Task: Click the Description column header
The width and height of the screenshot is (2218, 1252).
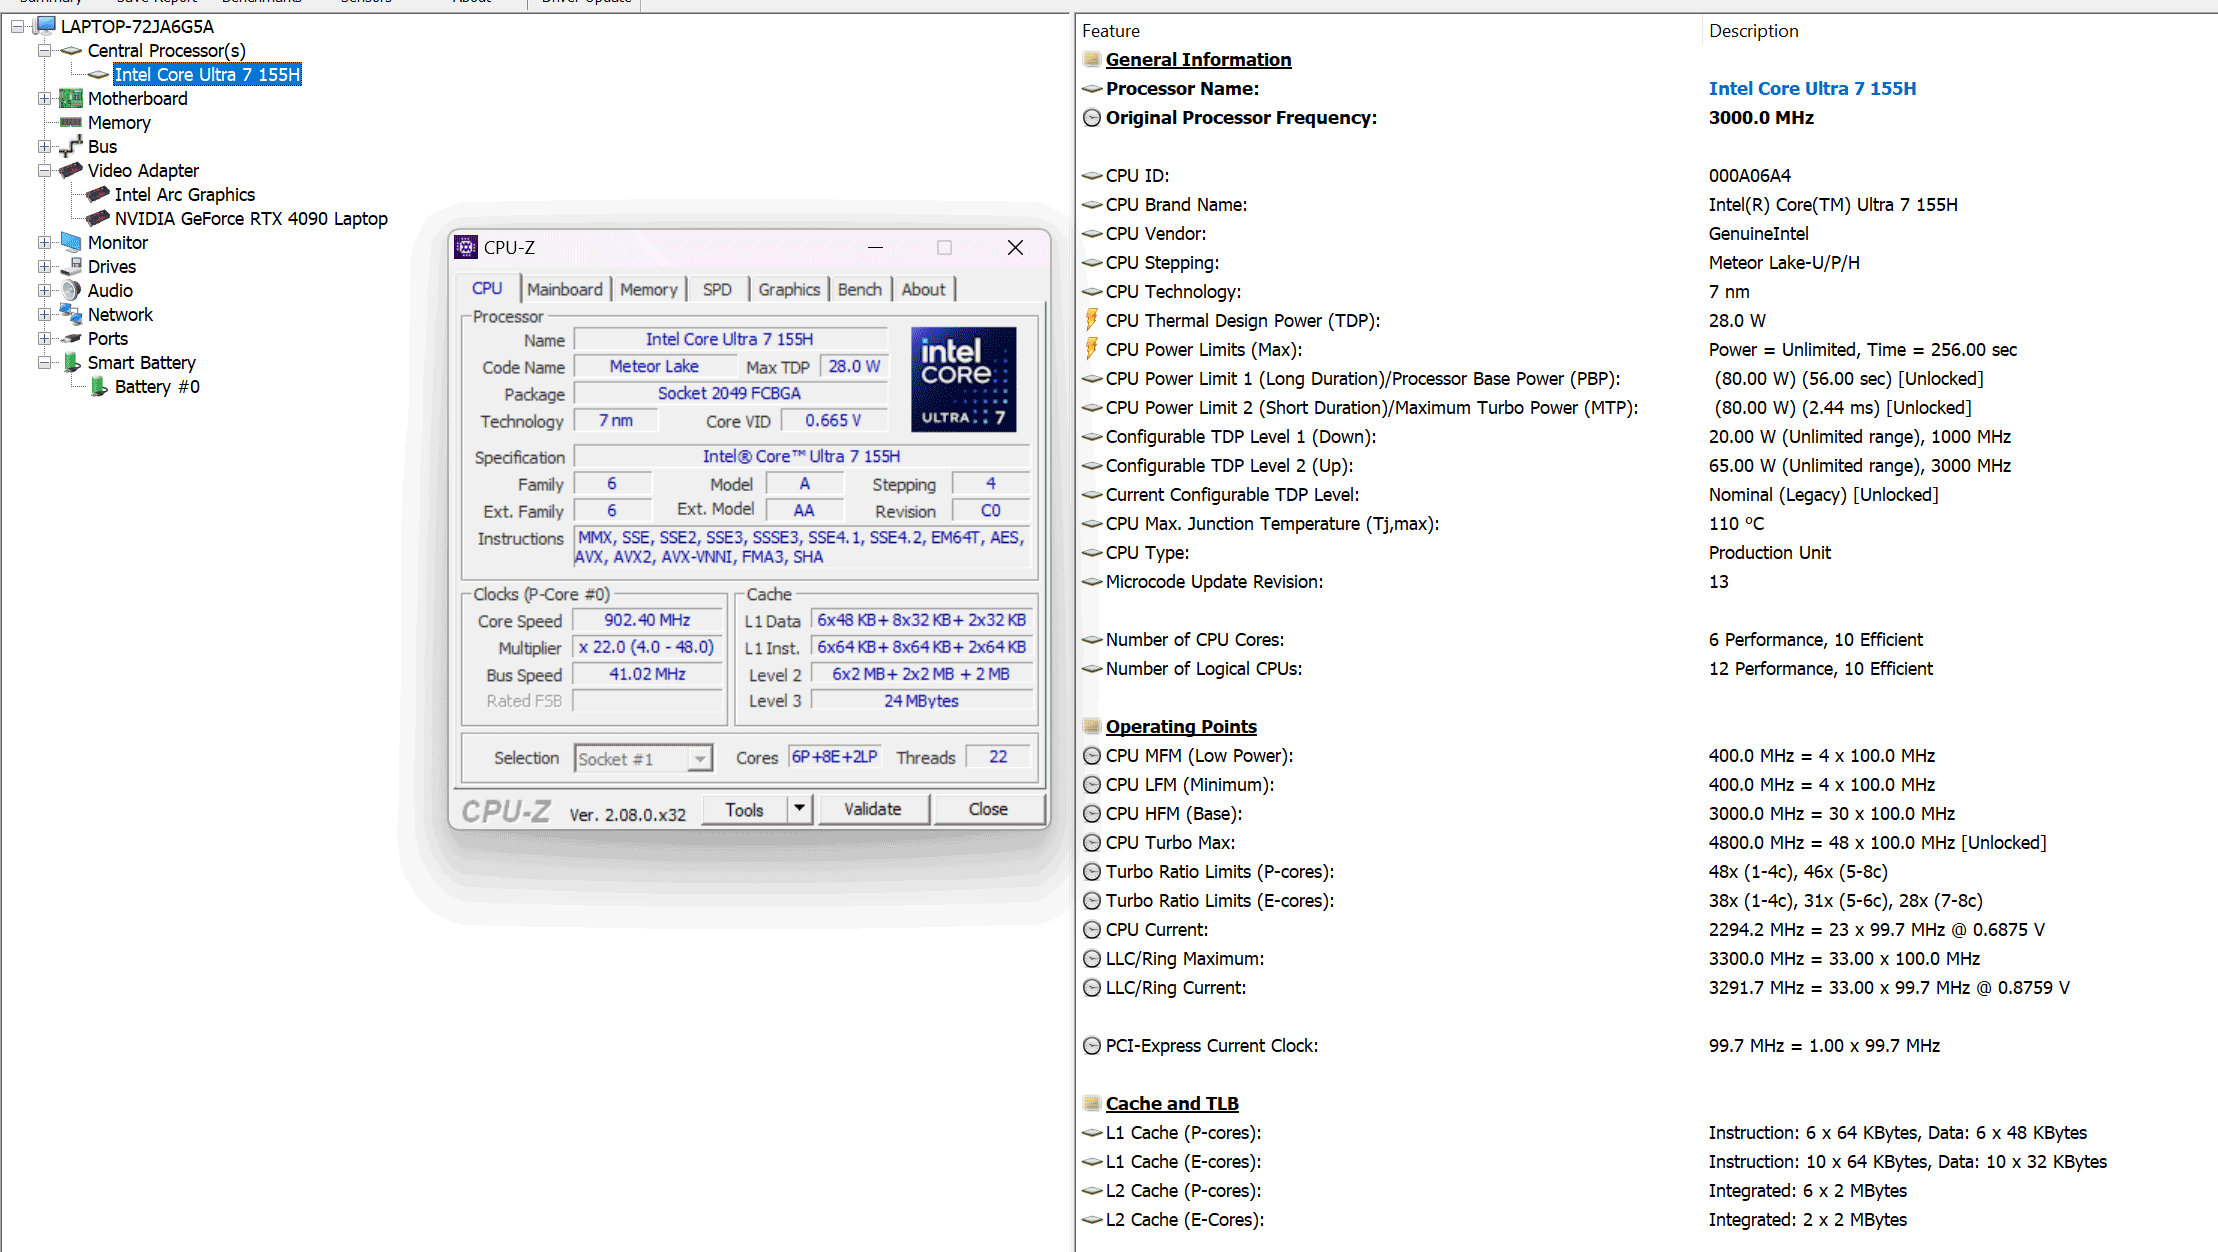Action: (x=1960, y=31)
